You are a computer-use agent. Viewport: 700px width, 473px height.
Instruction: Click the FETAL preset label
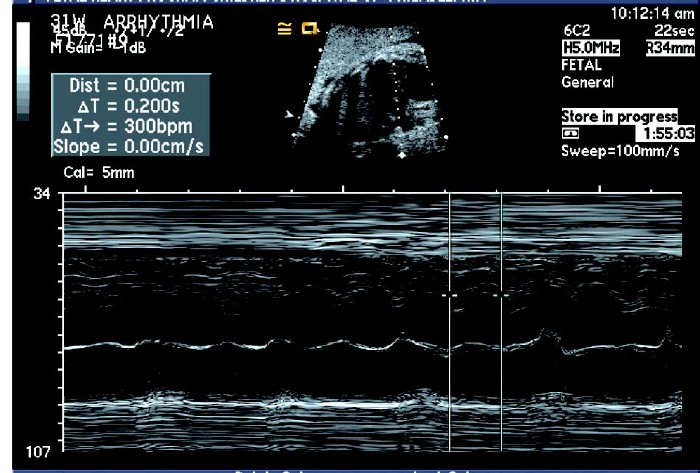582,65
